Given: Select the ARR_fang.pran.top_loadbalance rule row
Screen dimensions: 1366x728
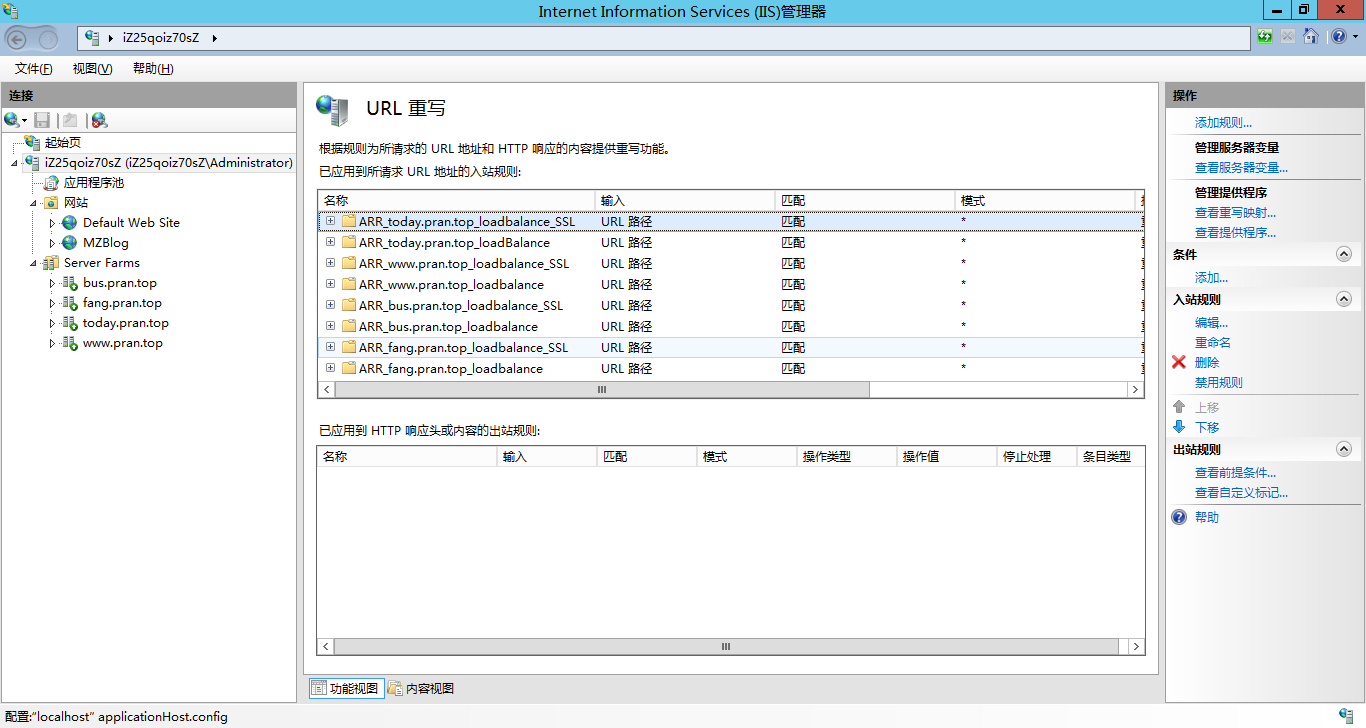Looking at the screenshot, I should (x=450, y=369).
